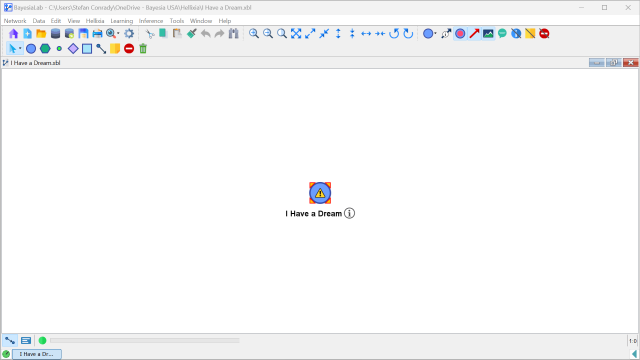This screenshot has width=640, height=360.
Task: Paste using the clipboard icon
Action: click(177, 33)
